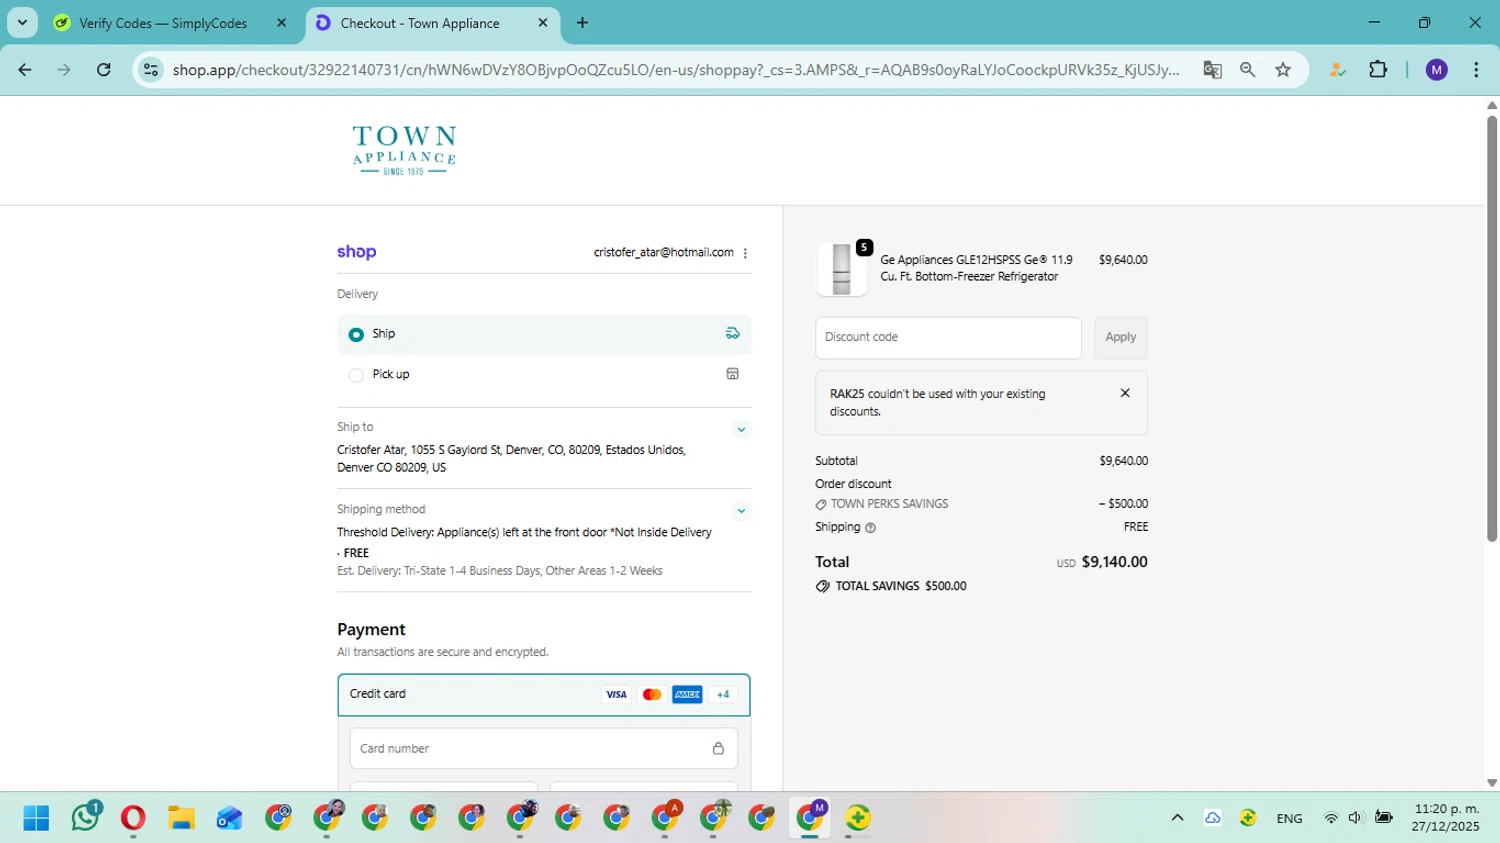Image resolution: width=1500 pixels, height=843 pixels.
Task: Open the tab search dropdown
Action: [22, 23]
